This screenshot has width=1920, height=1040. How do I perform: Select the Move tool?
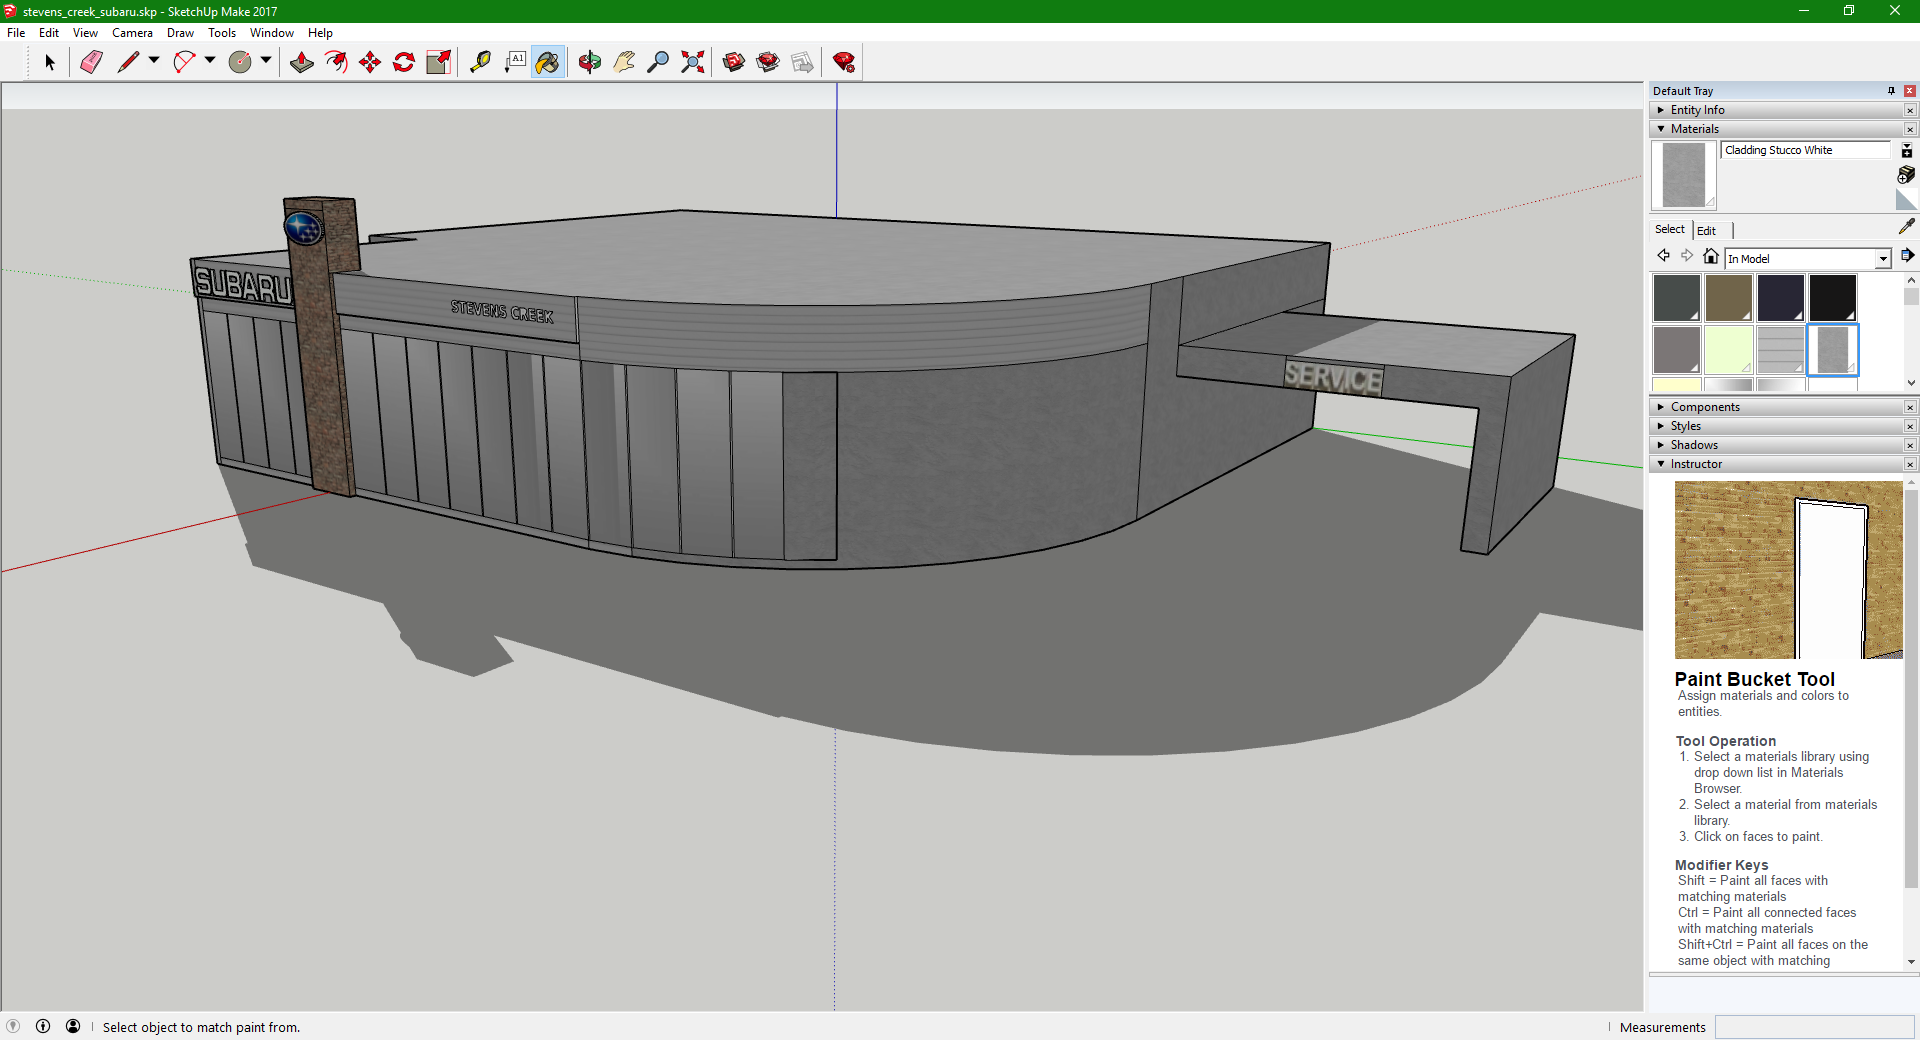point(370,63)
